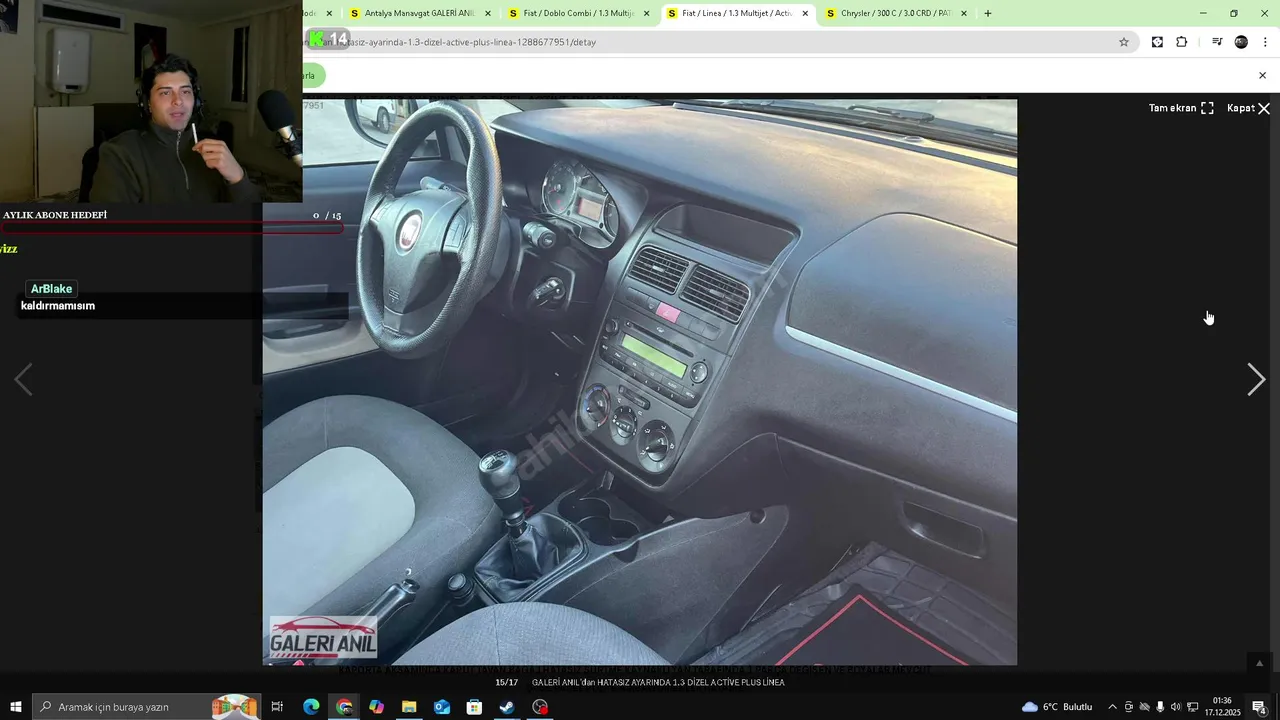Open Microsoft Edge from the taskbar
The width and height of the screenshot is (1280, 720).
[x=311, y=707]
